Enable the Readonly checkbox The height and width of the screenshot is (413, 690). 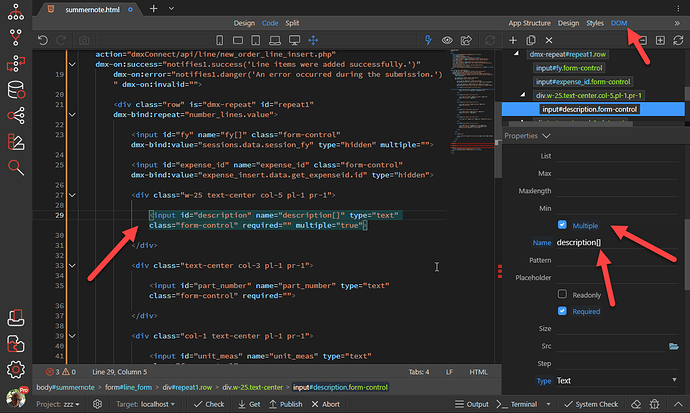(562, 294)
